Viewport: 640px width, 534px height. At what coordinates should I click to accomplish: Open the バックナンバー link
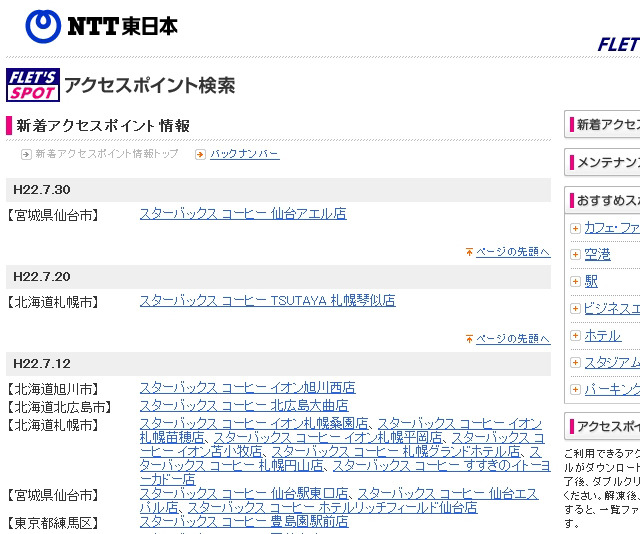[245, 154]
